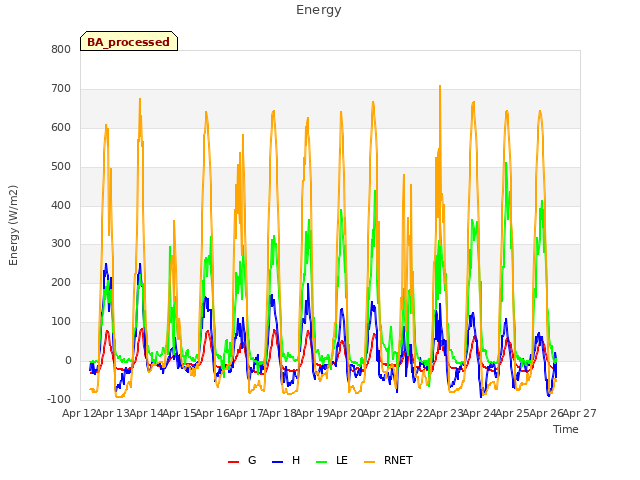Click the Apr 12 x-axis tick label
The image size is (640, 480).
(x=79, y=413)
